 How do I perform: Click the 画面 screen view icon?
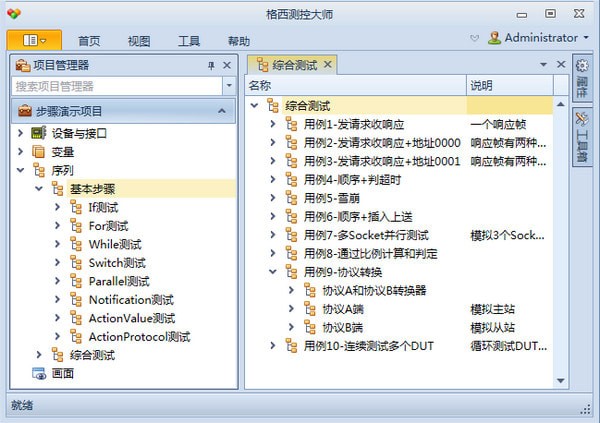(39, 373)
